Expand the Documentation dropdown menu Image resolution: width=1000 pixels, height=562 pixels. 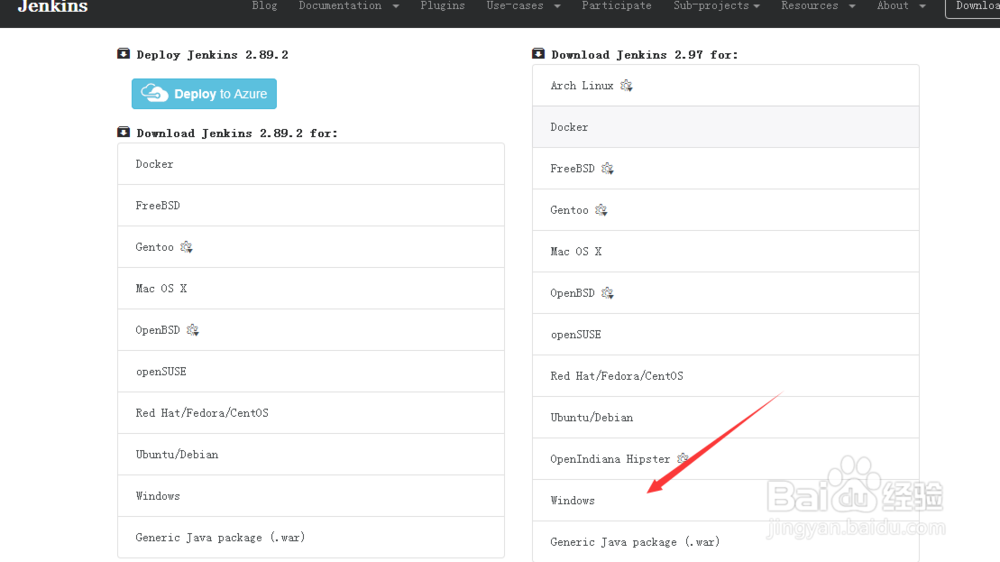(x=348, y=6)
